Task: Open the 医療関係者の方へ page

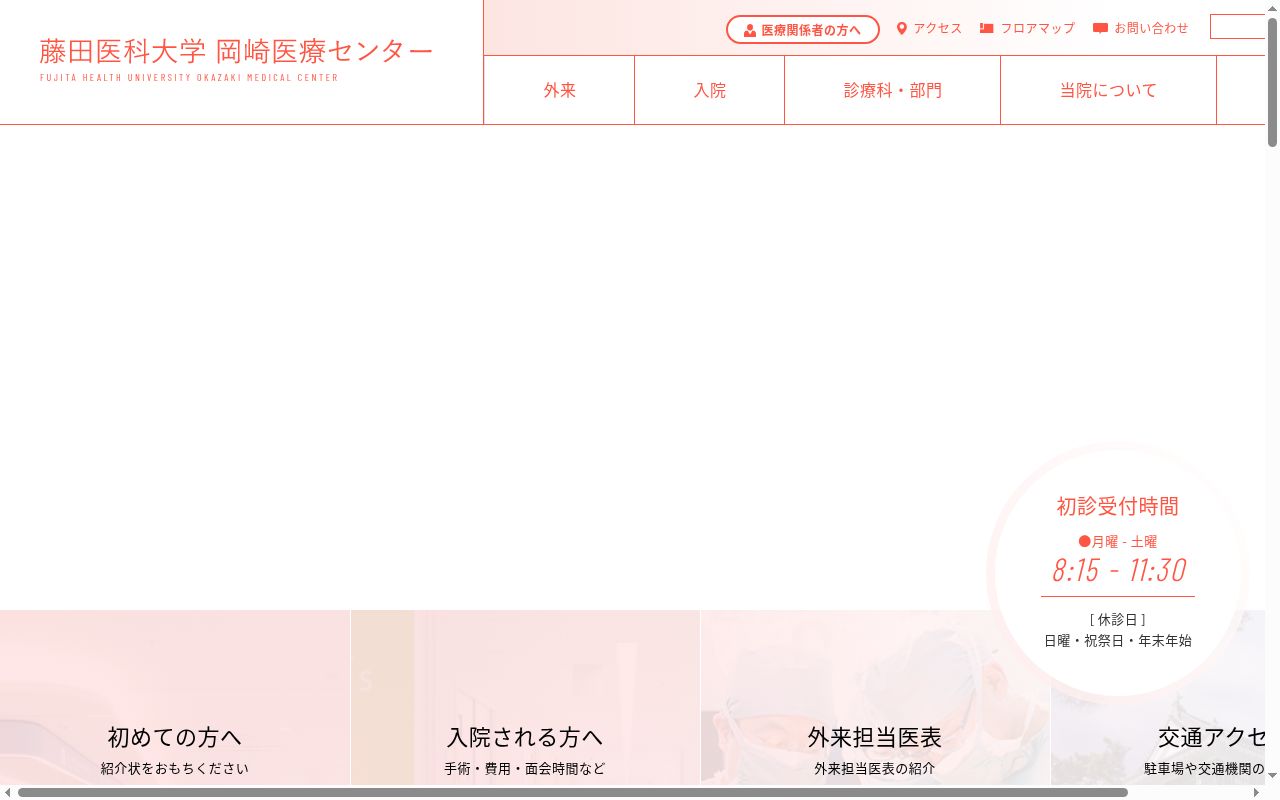Action: (803, 30)
